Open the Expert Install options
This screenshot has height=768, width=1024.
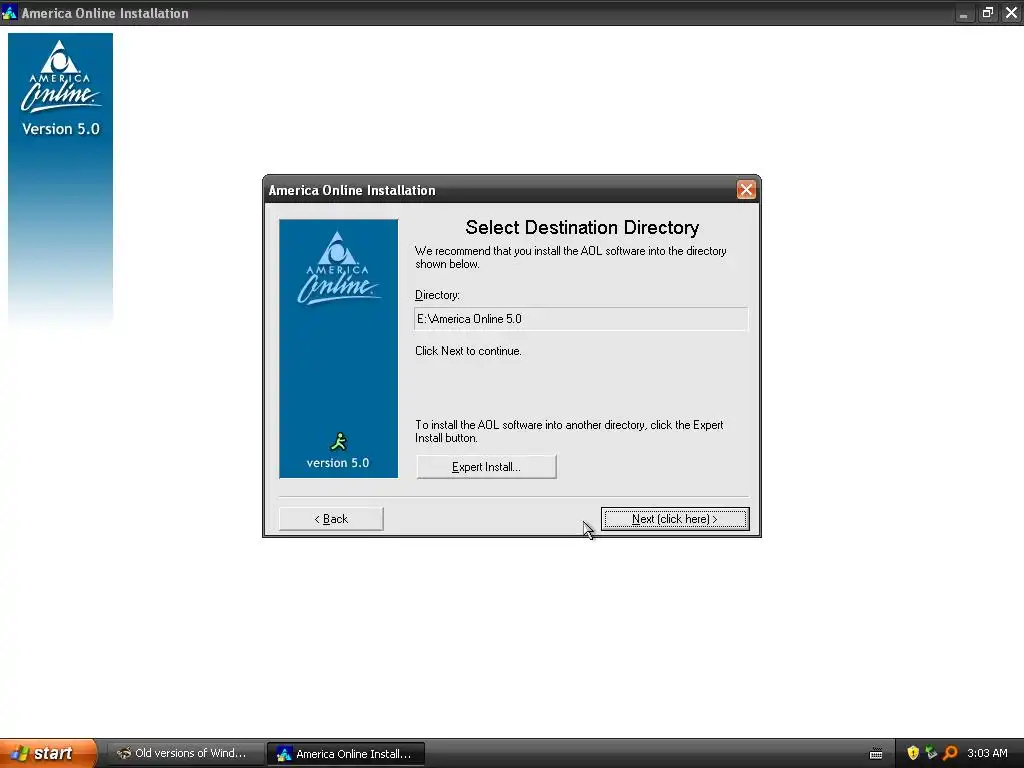(487, 467)
